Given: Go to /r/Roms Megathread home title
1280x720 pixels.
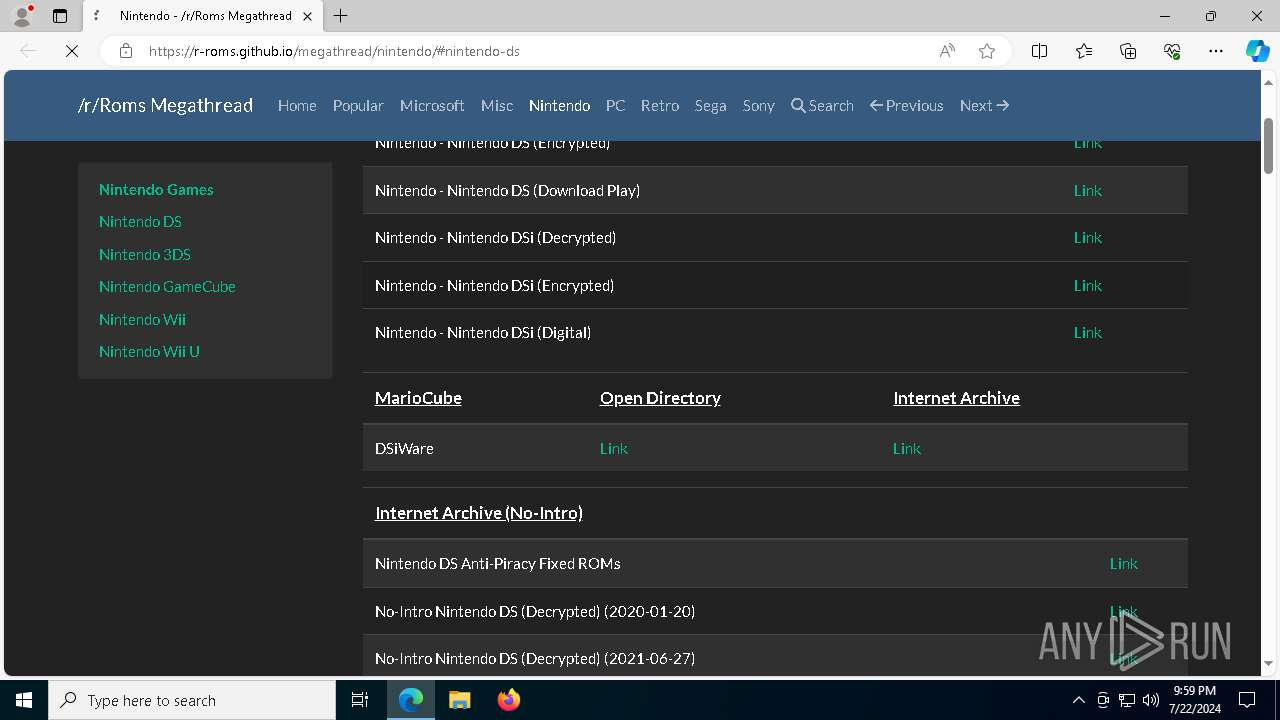Looking at the screenshot, I should coord(165,105).
